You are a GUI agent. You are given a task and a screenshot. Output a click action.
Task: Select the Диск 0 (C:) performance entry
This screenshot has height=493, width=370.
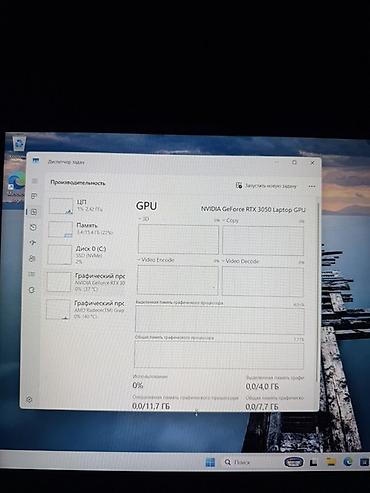tap(86, 255)
